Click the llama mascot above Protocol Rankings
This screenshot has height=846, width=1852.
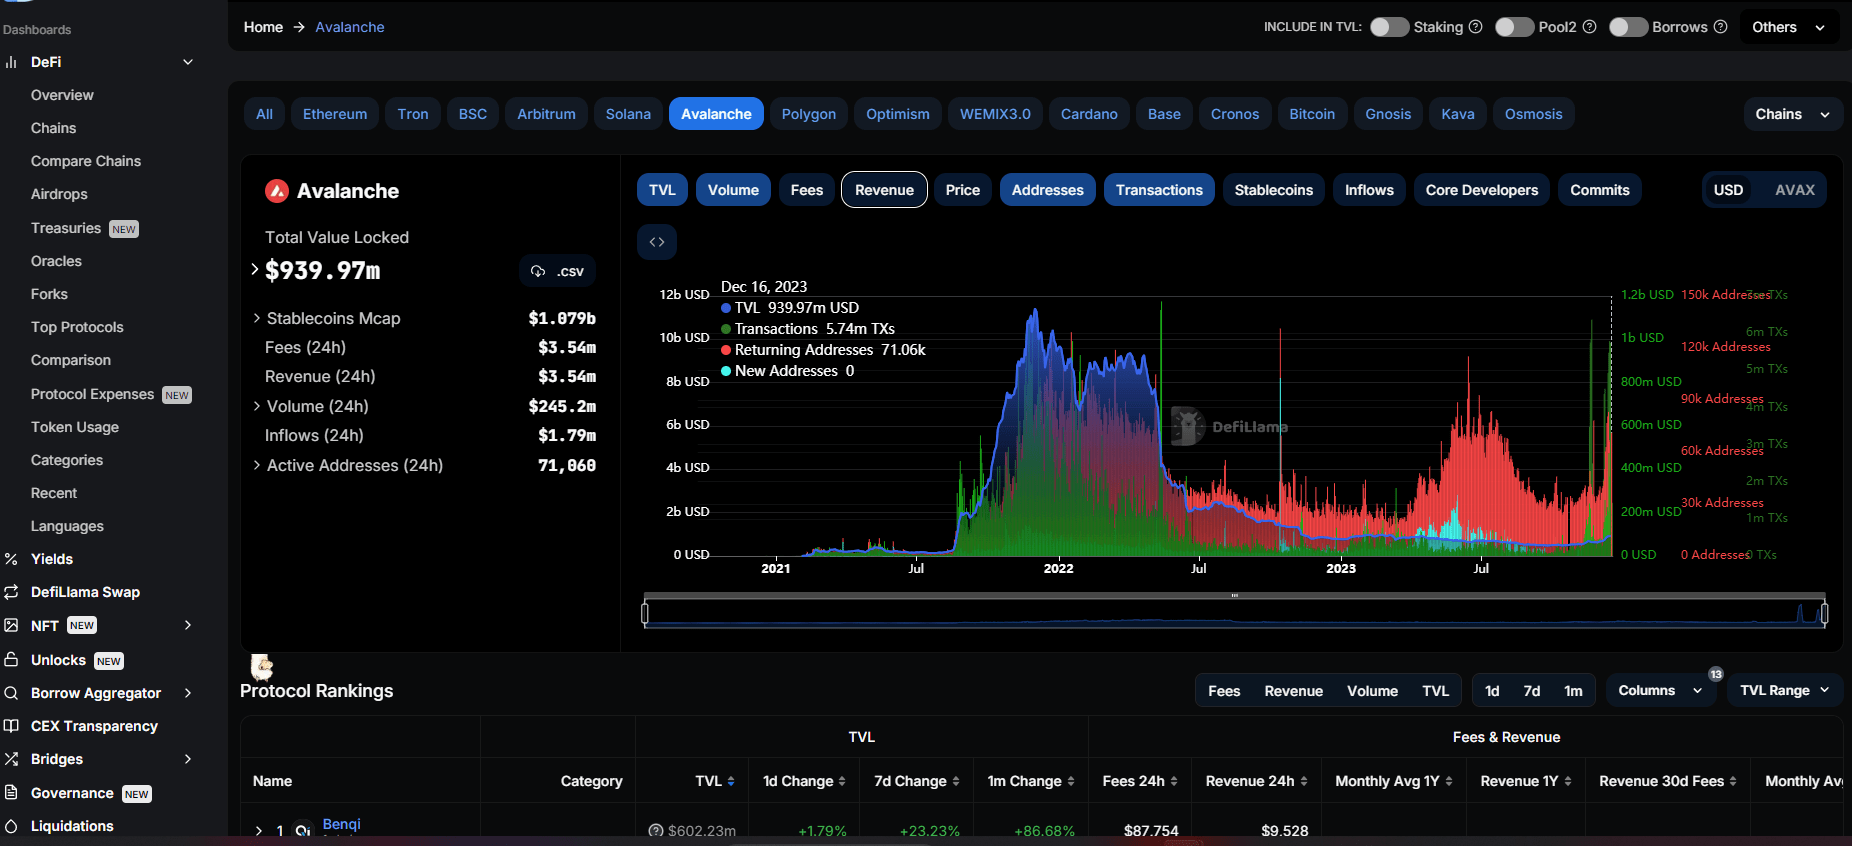pos(262,667)
